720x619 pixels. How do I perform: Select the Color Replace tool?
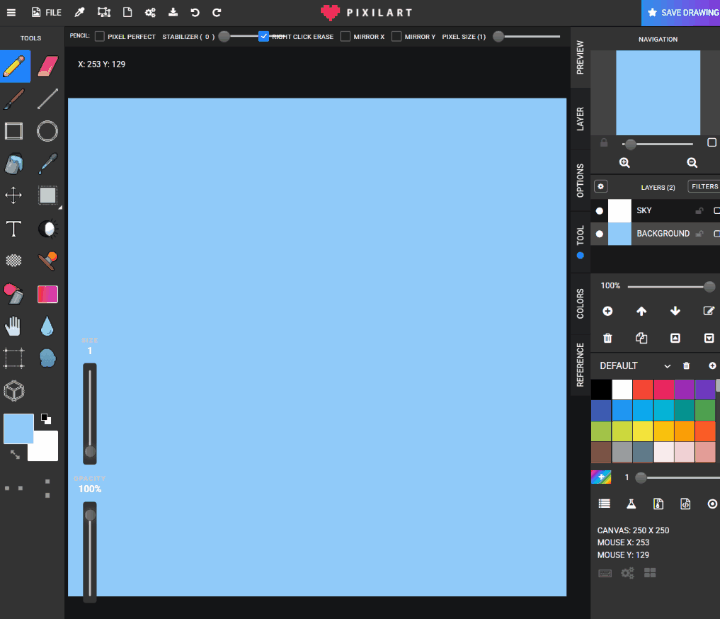coord(13,294)
